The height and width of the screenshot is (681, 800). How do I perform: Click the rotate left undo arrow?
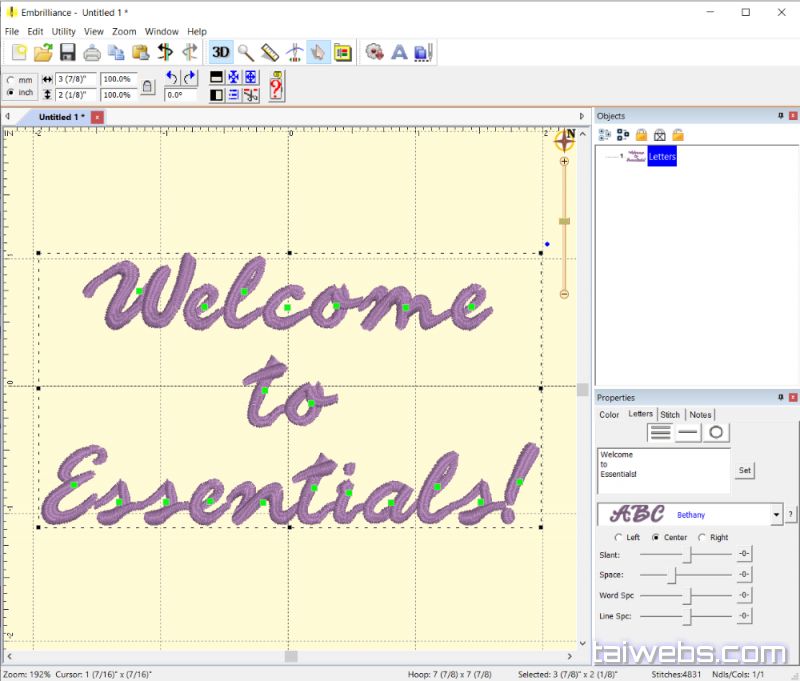coord(172,78)
